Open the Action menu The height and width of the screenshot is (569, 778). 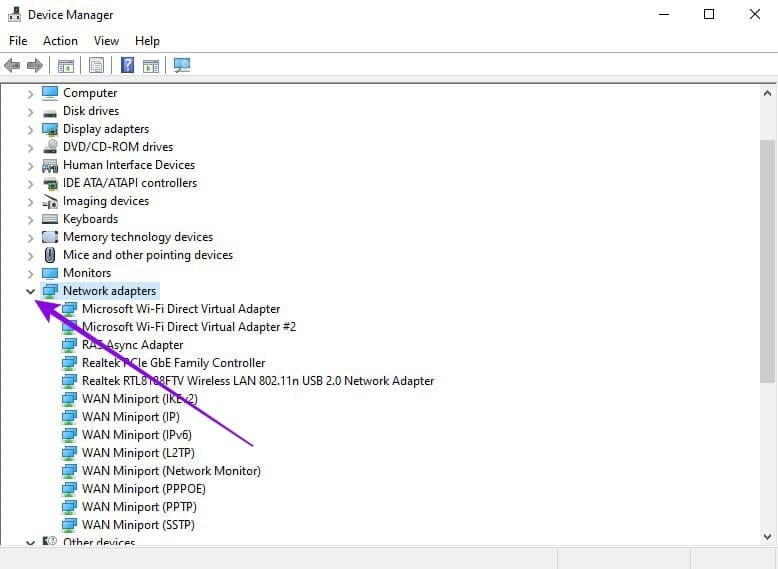(60, 41)
